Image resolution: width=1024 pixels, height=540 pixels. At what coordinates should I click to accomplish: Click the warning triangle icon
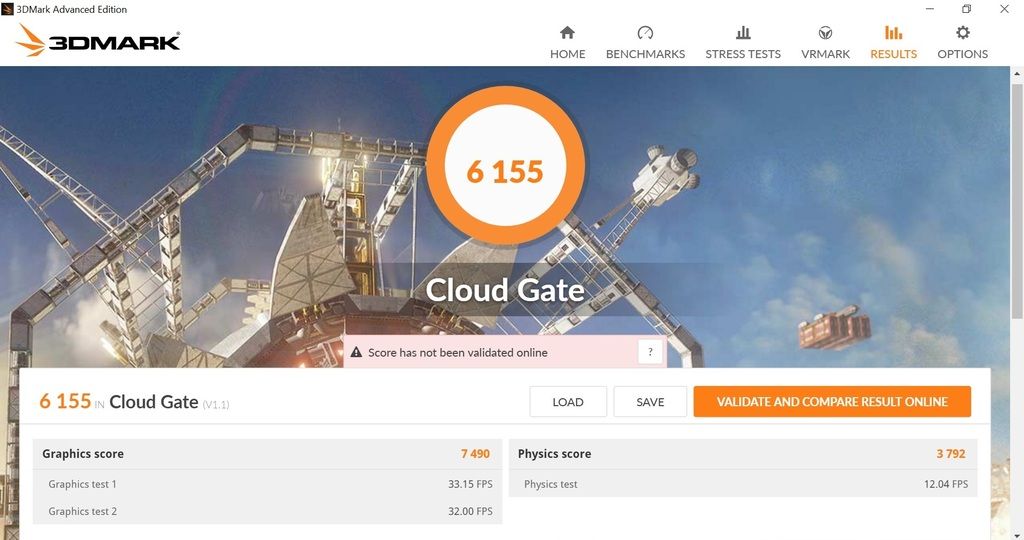point(356,353)
